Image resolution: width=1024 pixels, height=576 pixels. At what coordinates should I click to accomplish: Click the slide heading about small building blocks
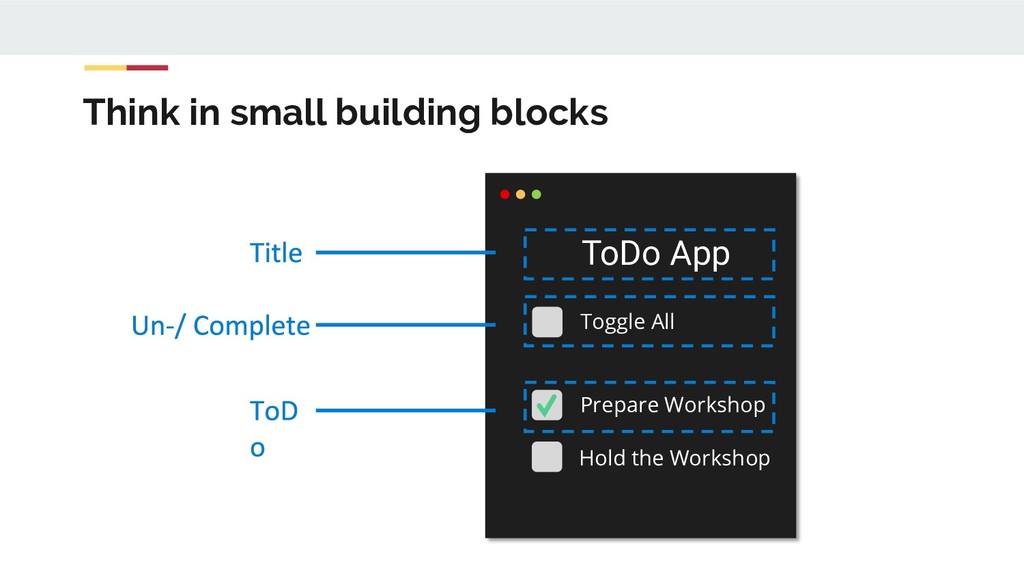coord(345,113)
